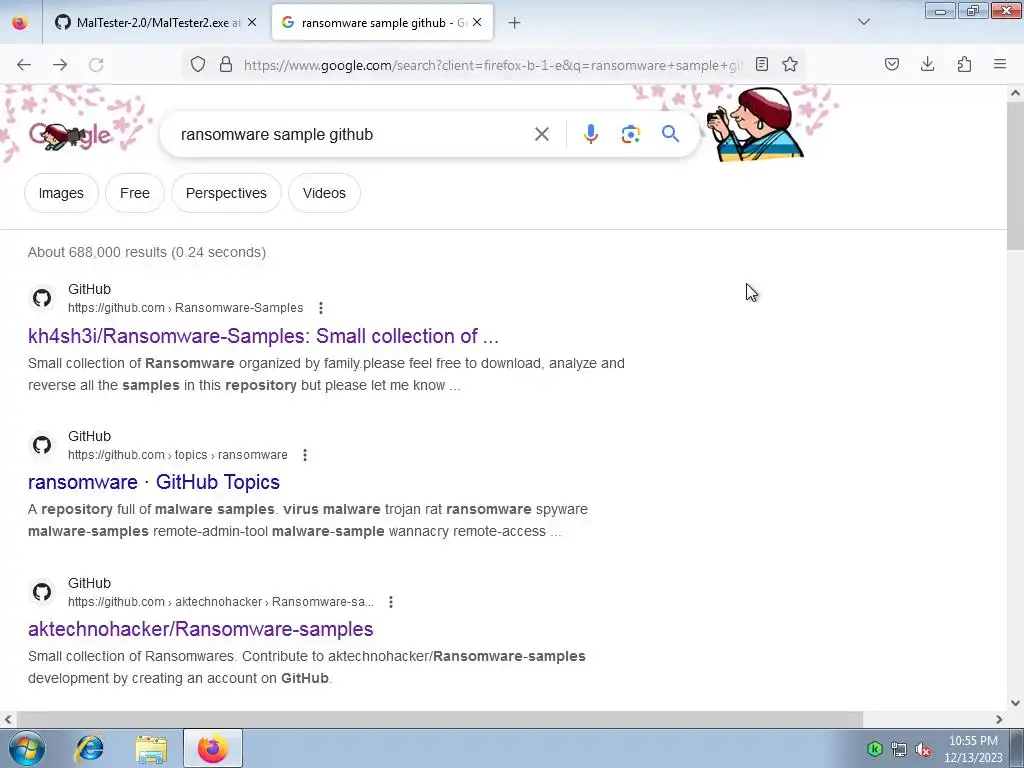Click the Google doodle logo
The image size is (1024, 768).
[x=69, y=136]
